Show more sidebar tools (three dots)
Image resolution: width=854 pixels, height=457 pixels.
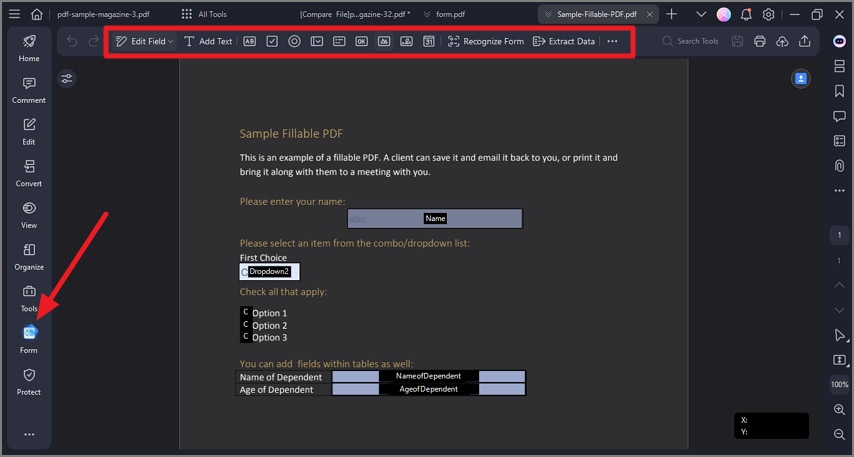pyautogui.click(x=29, y=434)
